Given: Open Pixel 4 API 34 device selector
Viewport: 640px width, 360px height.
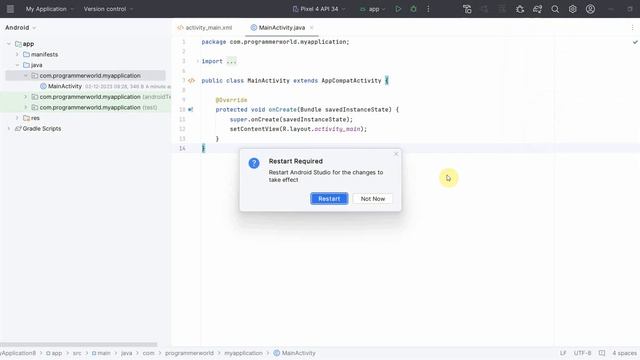Looking at the screenshot, I should (x=319, y=9).
